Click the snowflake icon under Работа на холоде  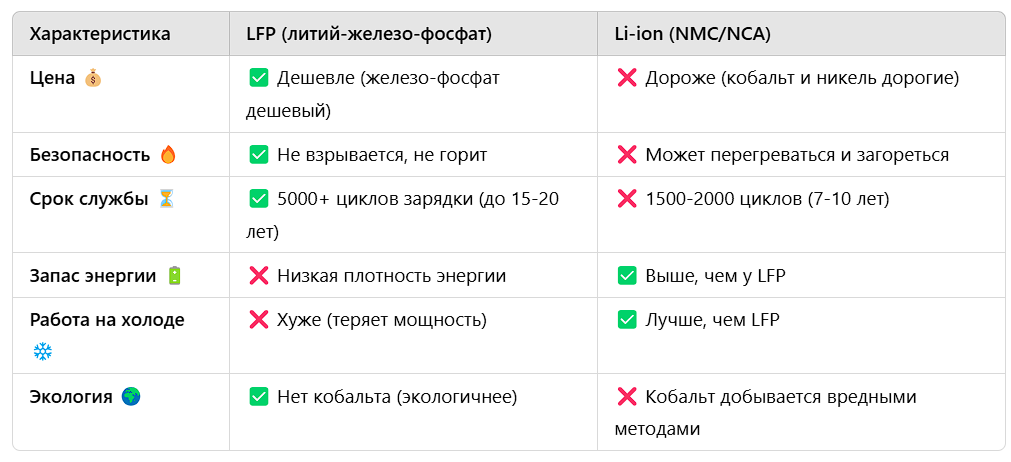pos(42,351)
